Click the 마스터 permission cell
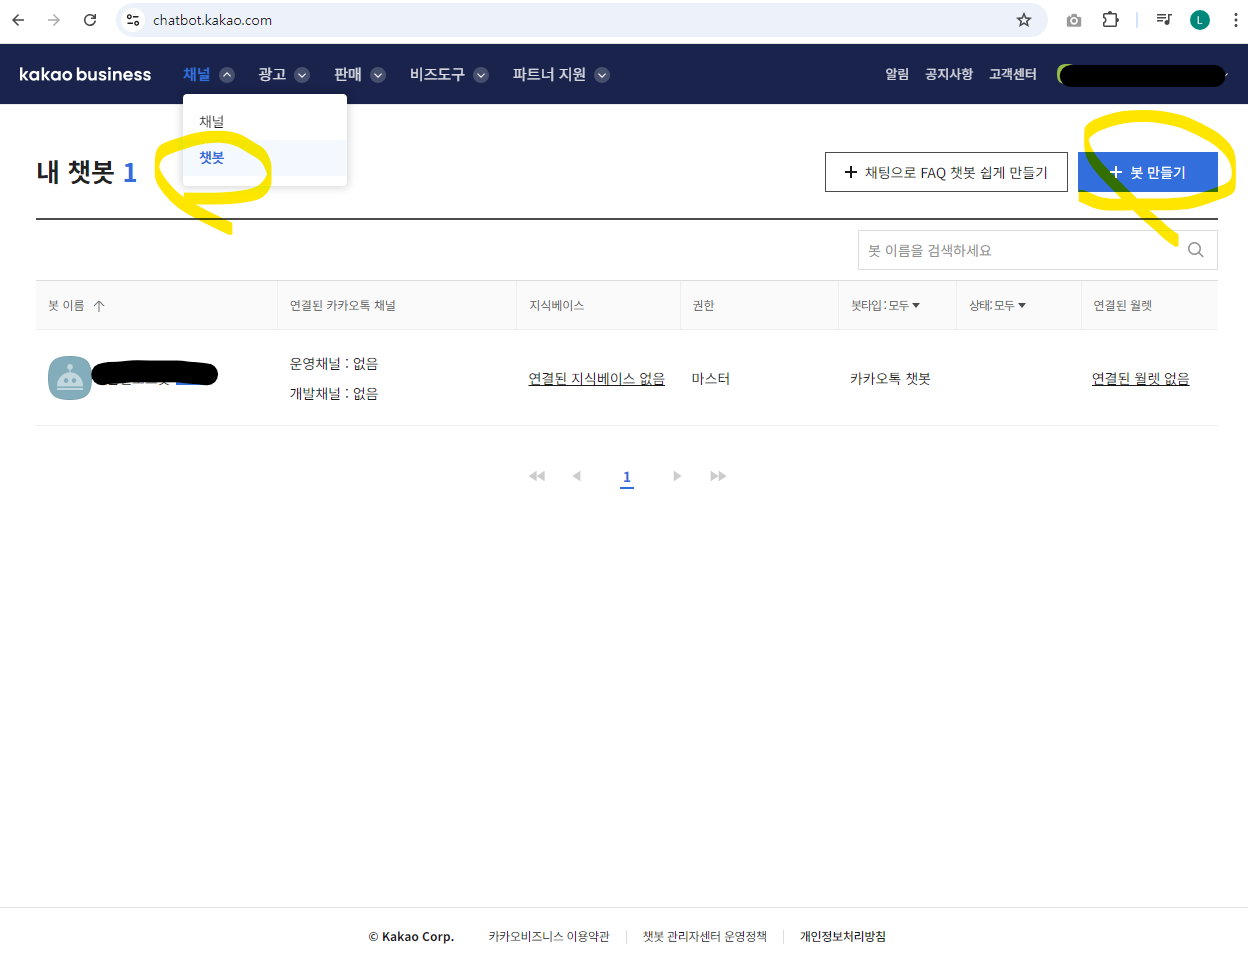This screenshot has width=1248, height=957. pos(711,378)
